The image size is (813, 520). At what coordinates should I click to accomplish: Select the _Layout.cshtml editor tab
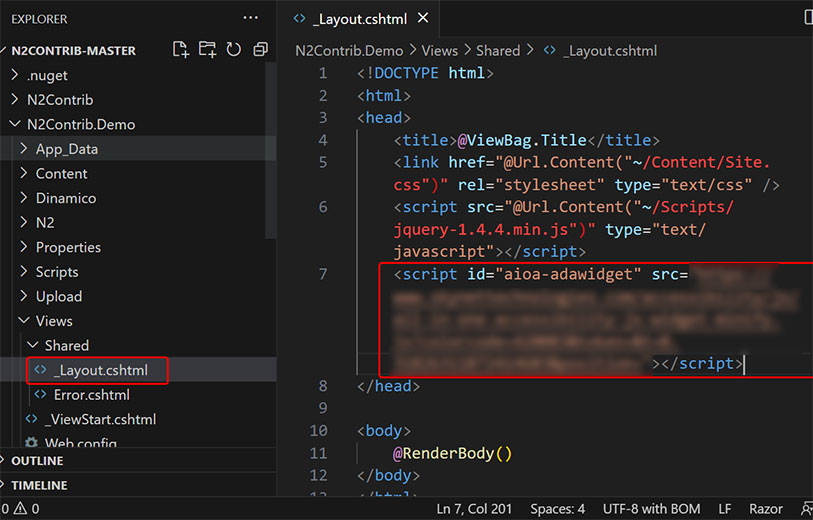359,19
